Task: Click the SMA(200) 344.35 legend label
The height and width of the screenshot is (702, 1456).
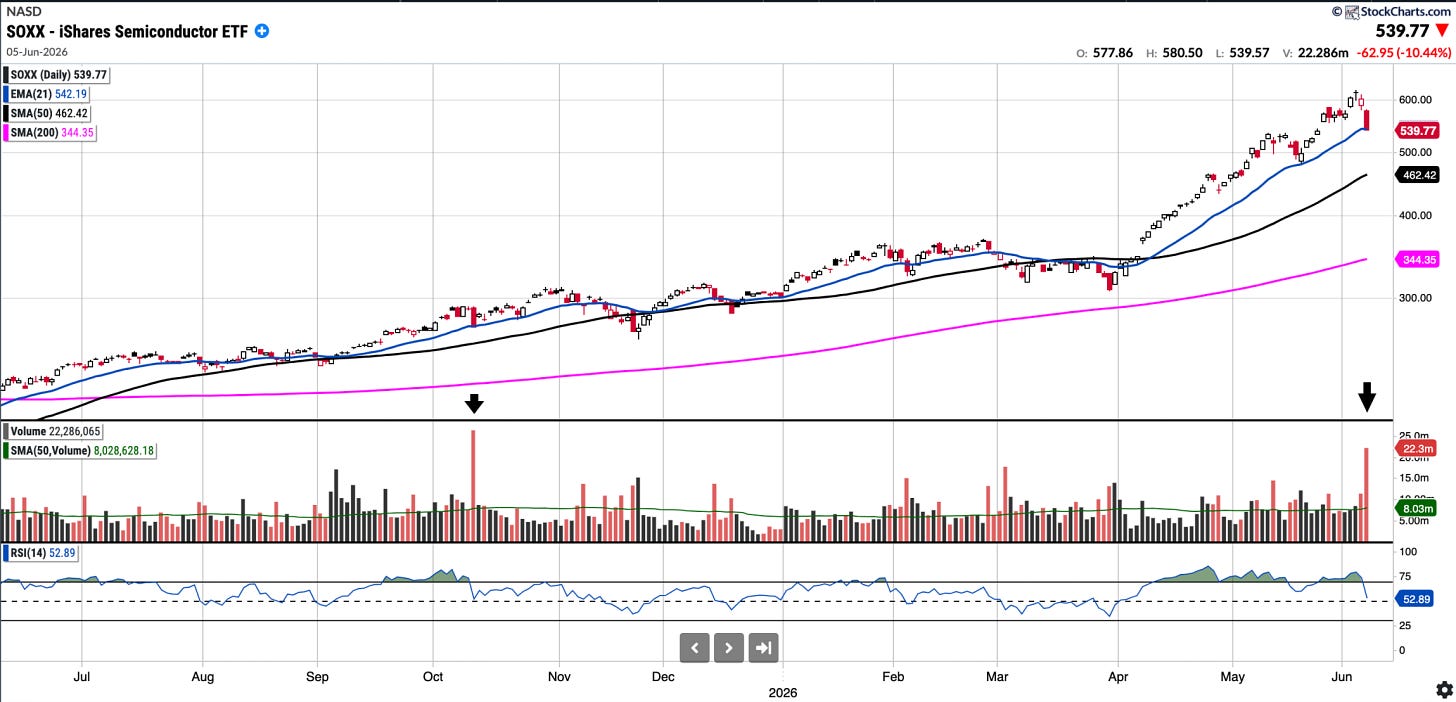Action: pyautogui.click(x=52, y=132)
